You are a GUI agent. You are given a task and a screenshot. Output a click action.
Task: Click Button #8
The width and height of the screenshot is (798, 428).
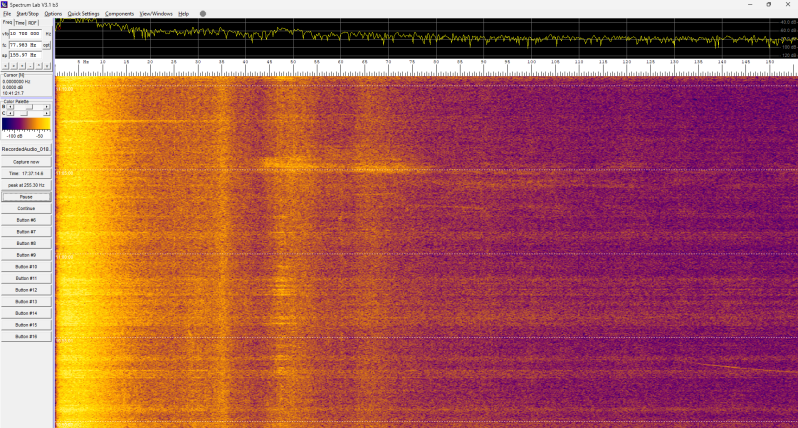26,243
